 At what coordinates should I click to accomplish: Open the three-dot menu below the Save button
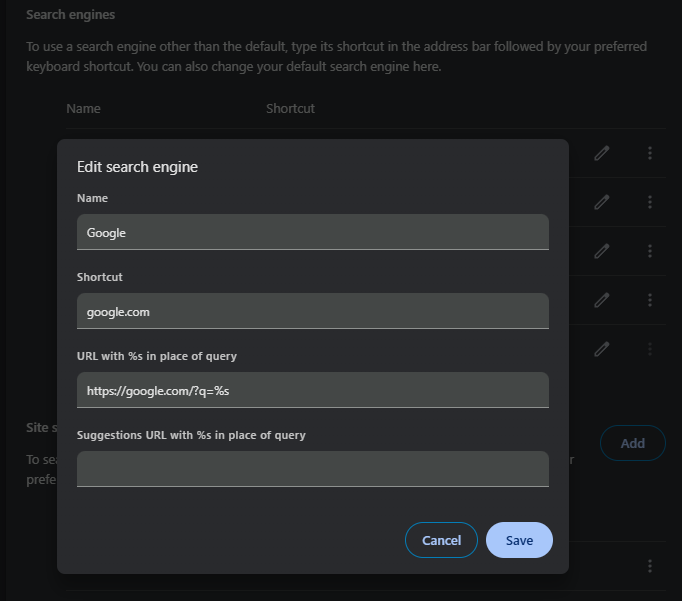[x=650, y=566]
